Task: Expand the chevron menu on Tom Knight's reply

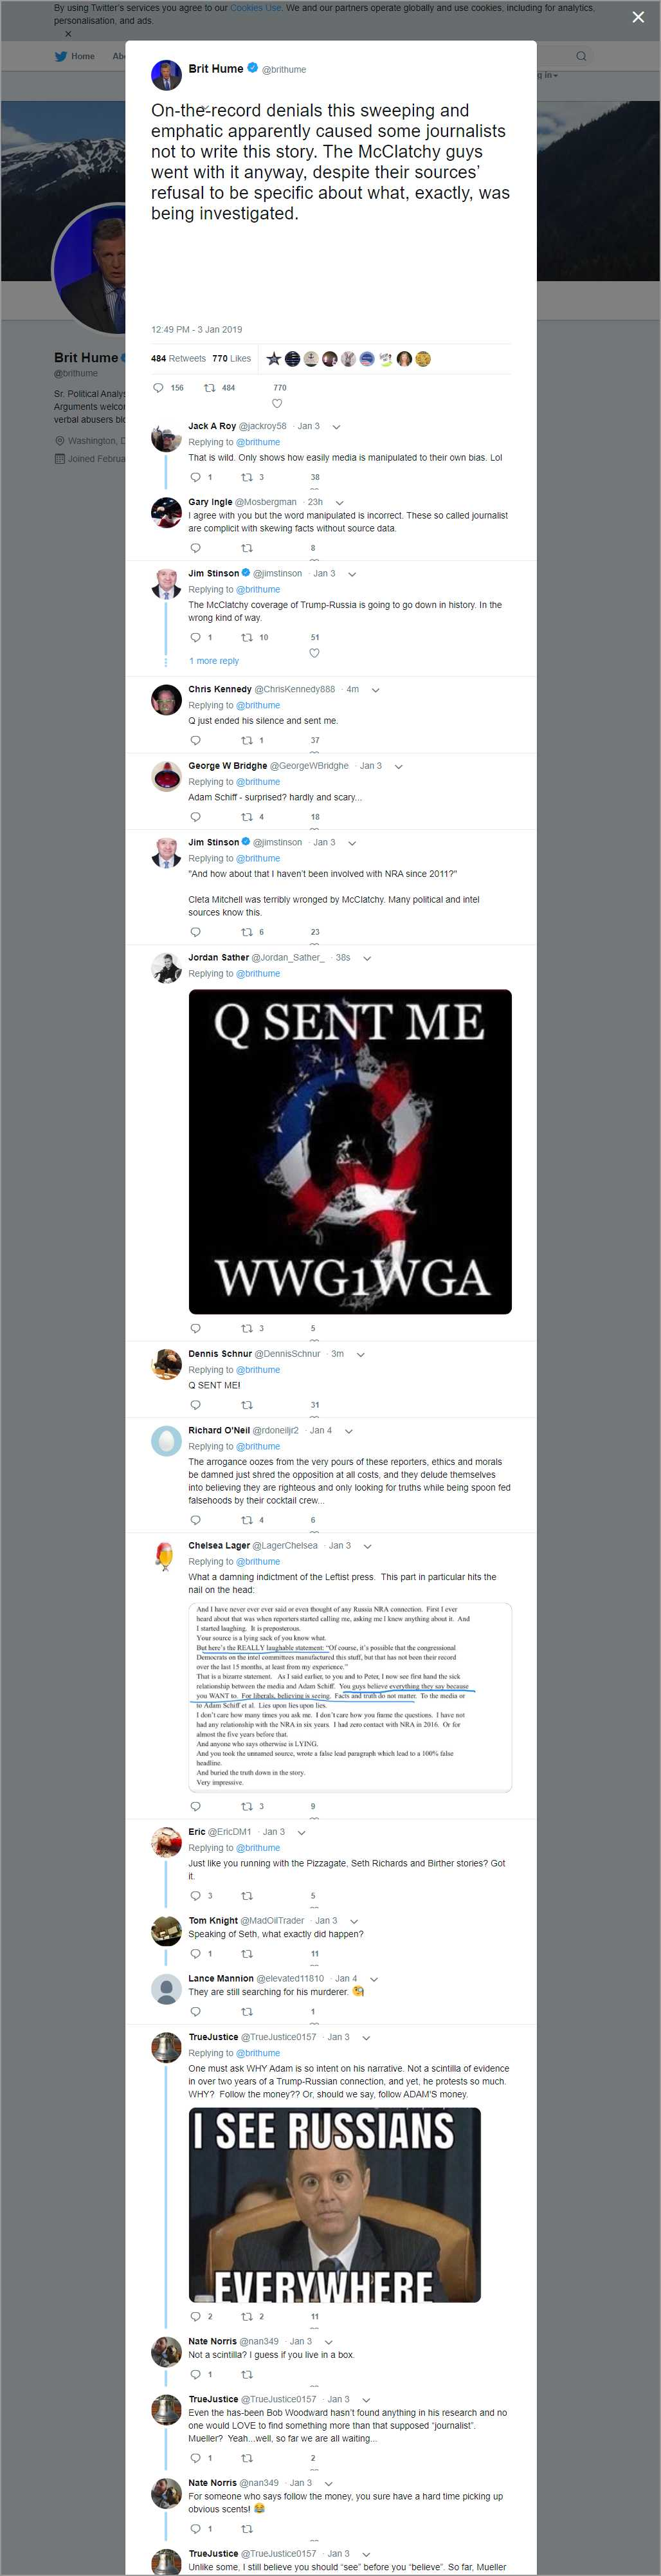Action: 354,1921
